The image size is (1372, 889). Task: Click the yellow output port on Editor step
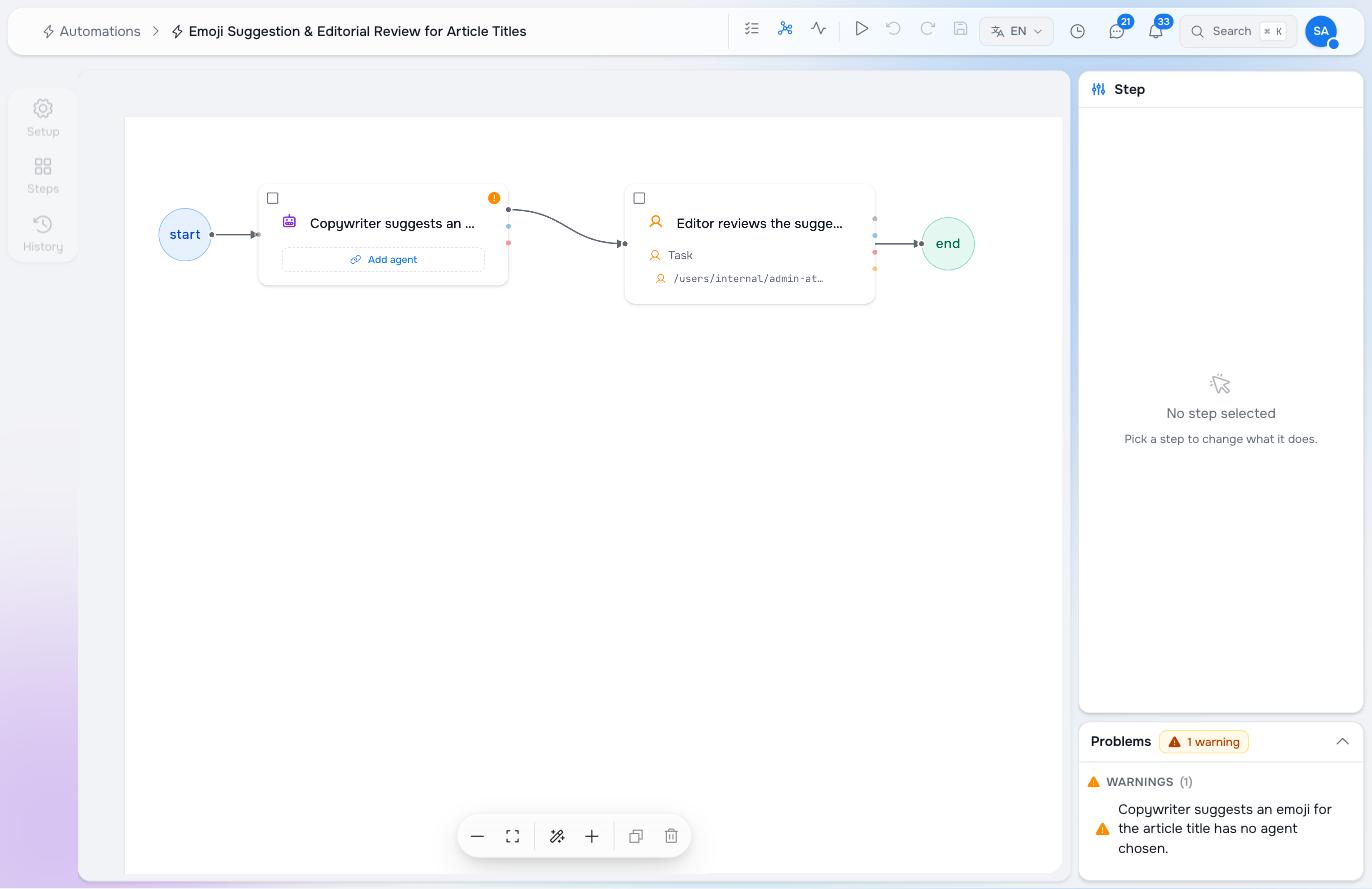[x=875, y=269]
